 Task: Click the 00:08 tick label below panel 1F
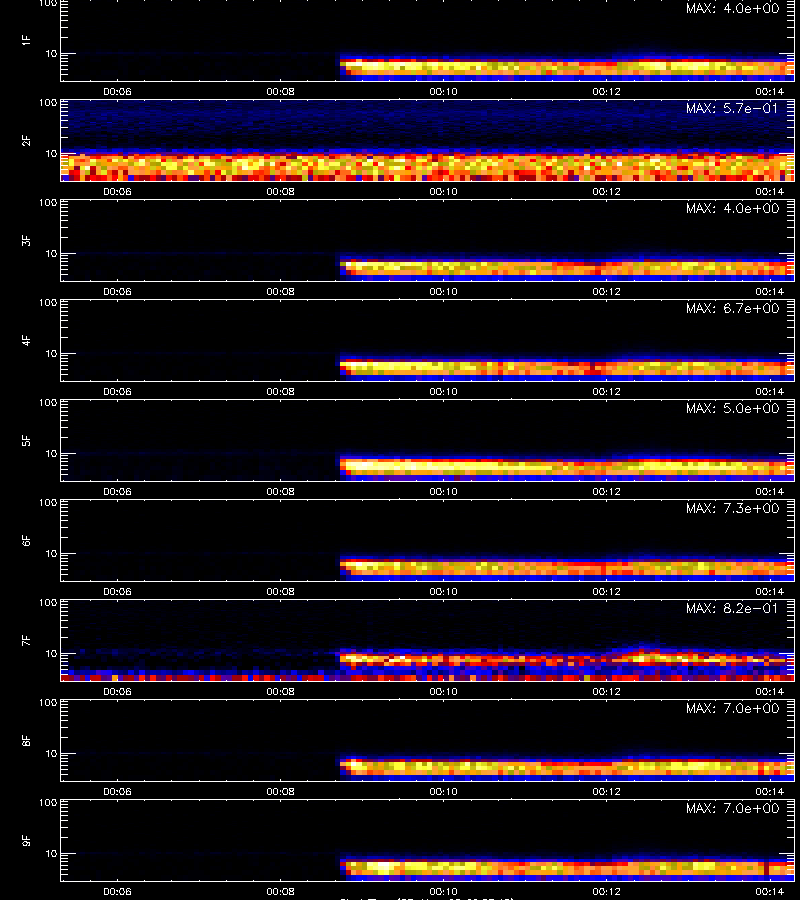click(x=280, y=91)
